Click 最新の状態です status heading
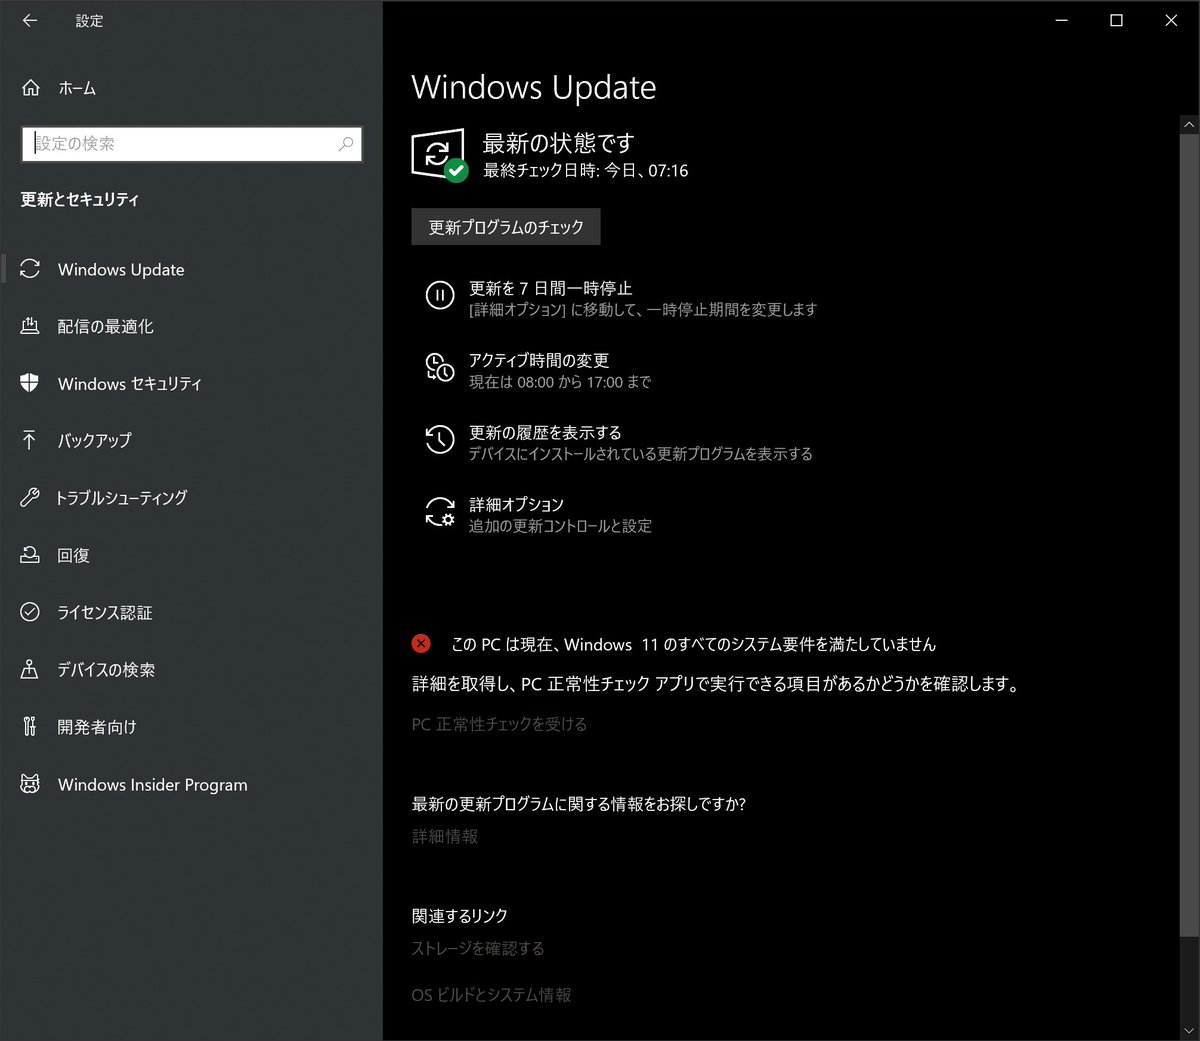Viewport: 1200px width, 1041px height. click(558, 143)
